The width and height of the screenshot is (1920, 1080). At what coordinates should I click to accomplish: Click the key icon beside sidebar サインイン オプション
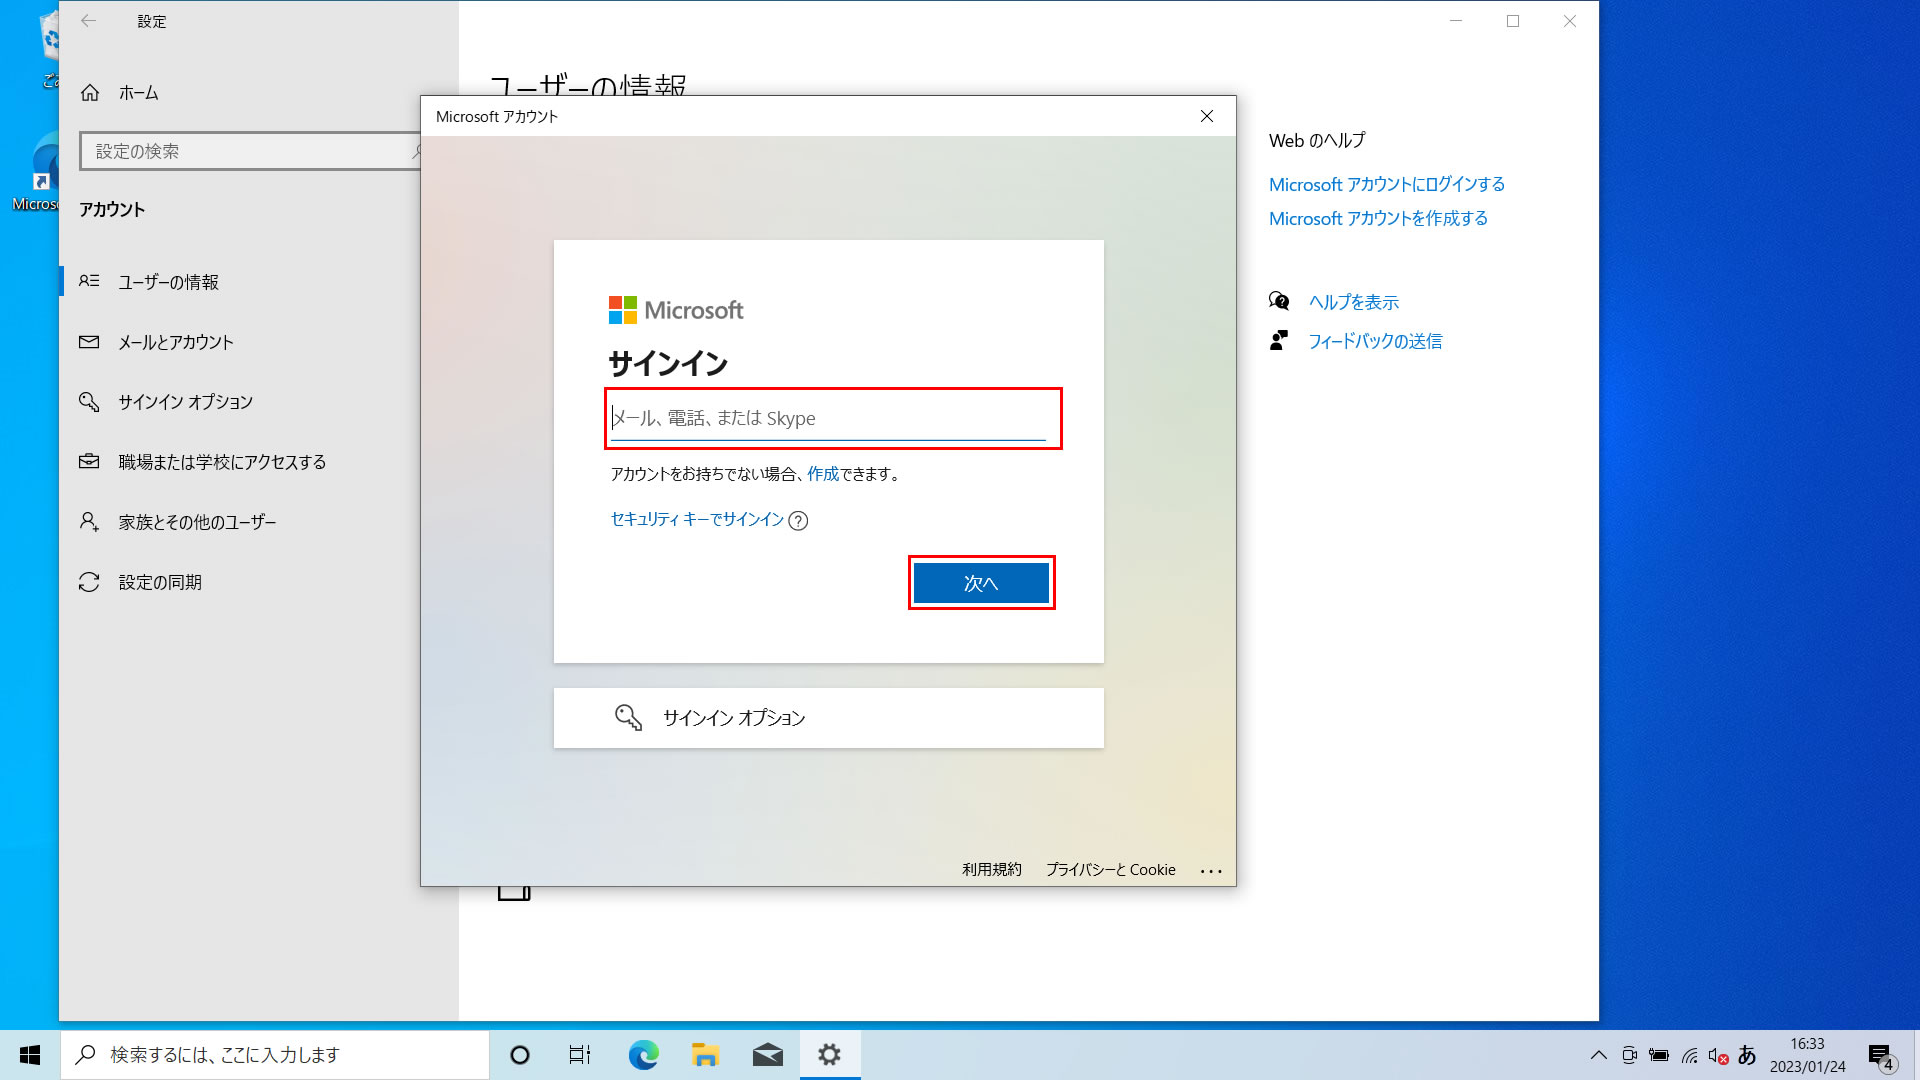(89, 402)
